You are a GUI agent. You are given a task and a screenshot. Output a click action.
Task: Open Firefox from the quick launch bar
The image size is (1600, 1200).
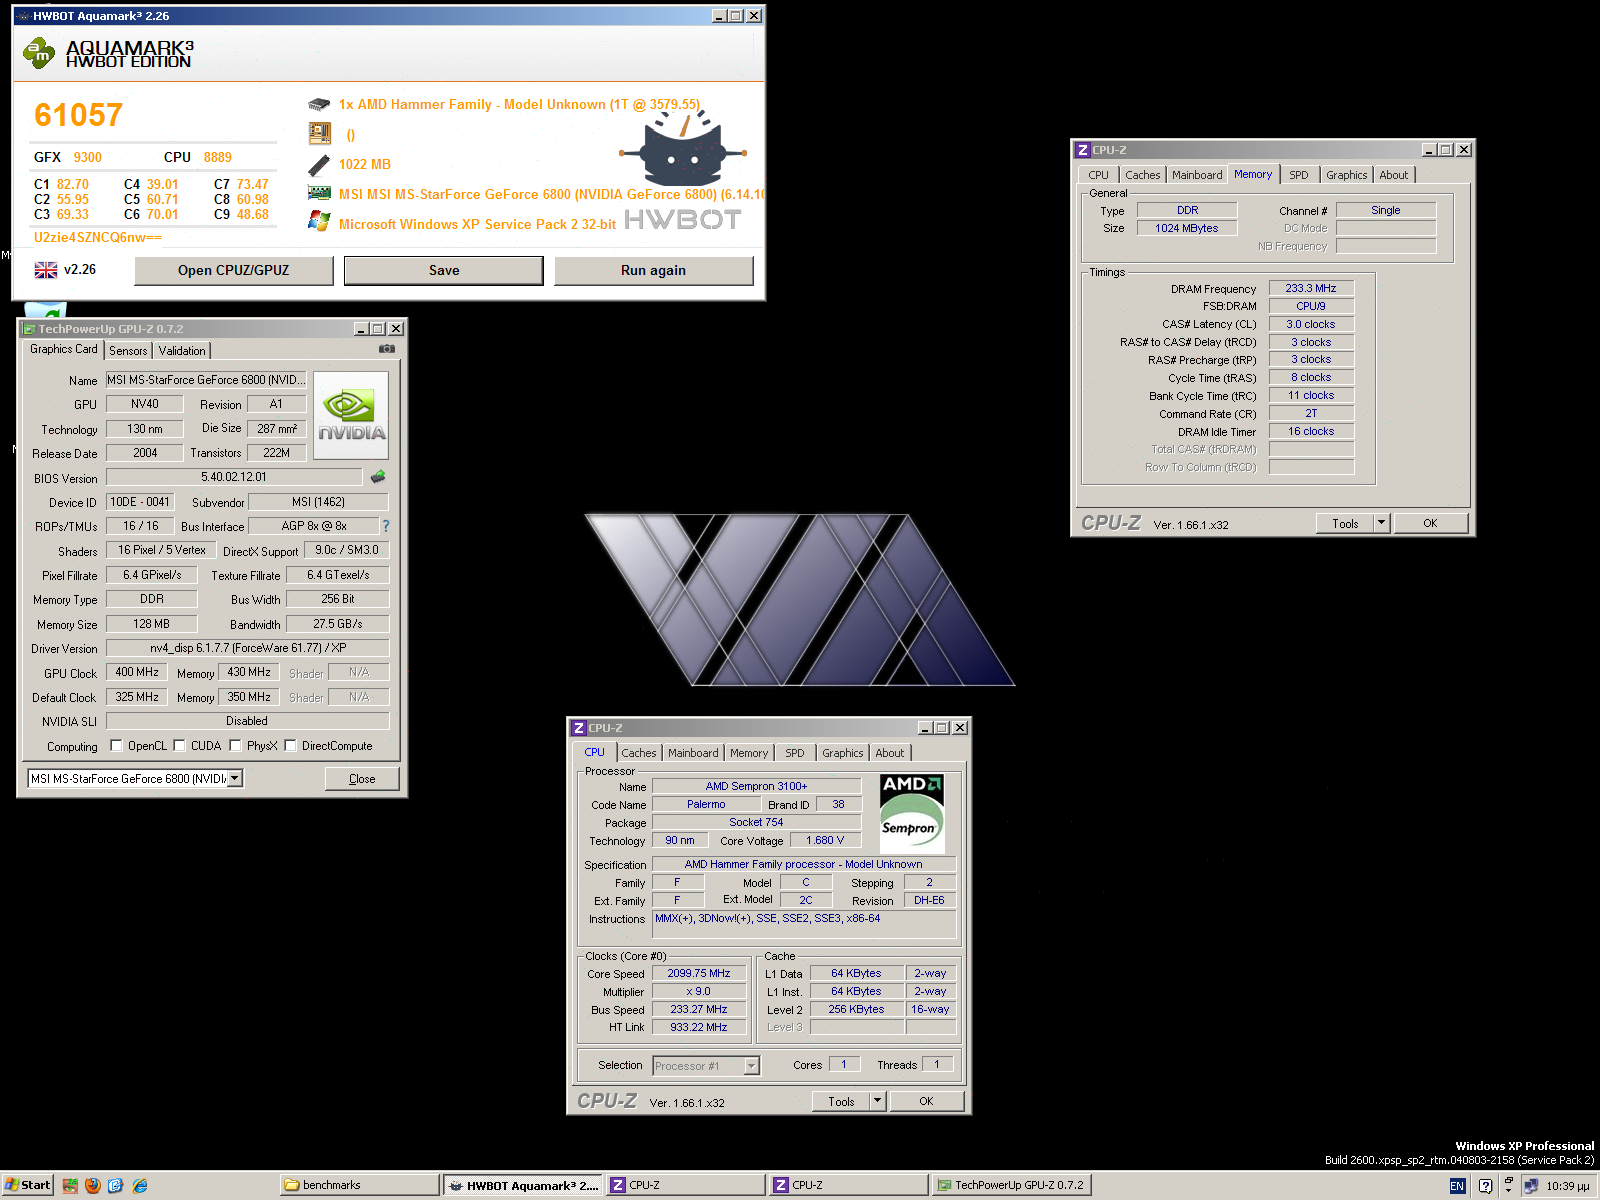click(93, 1185)
